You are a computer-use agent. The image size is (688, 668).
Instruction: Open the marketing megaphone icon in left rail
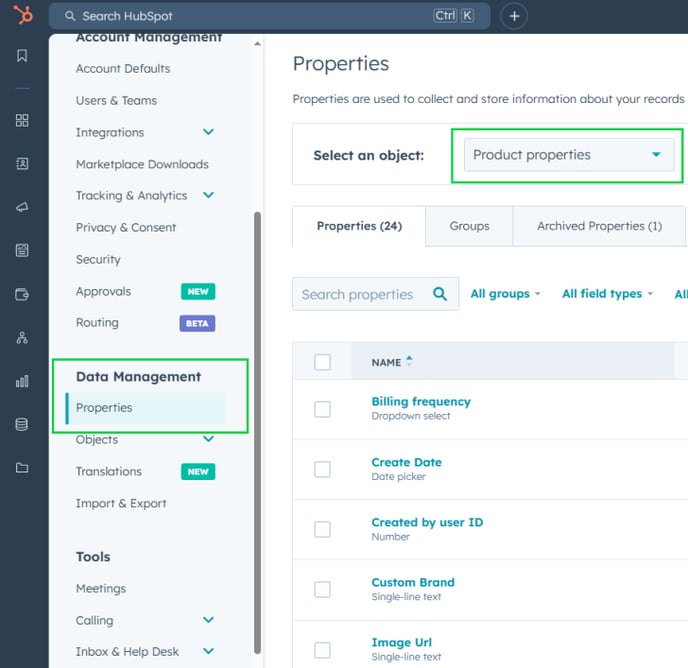[x=22, y=207]
